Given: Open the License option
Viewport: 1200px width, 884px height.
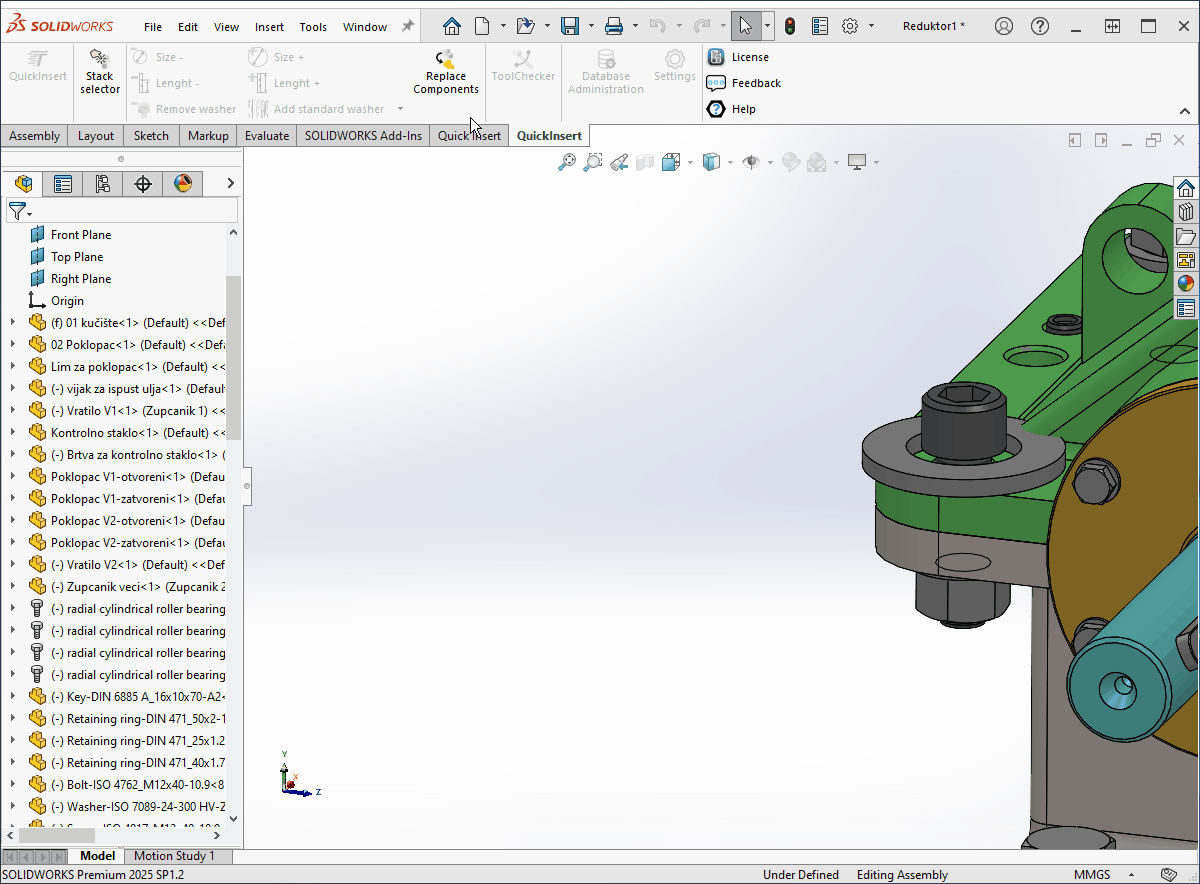Looking at the screenshot, I should click(738, 57).
